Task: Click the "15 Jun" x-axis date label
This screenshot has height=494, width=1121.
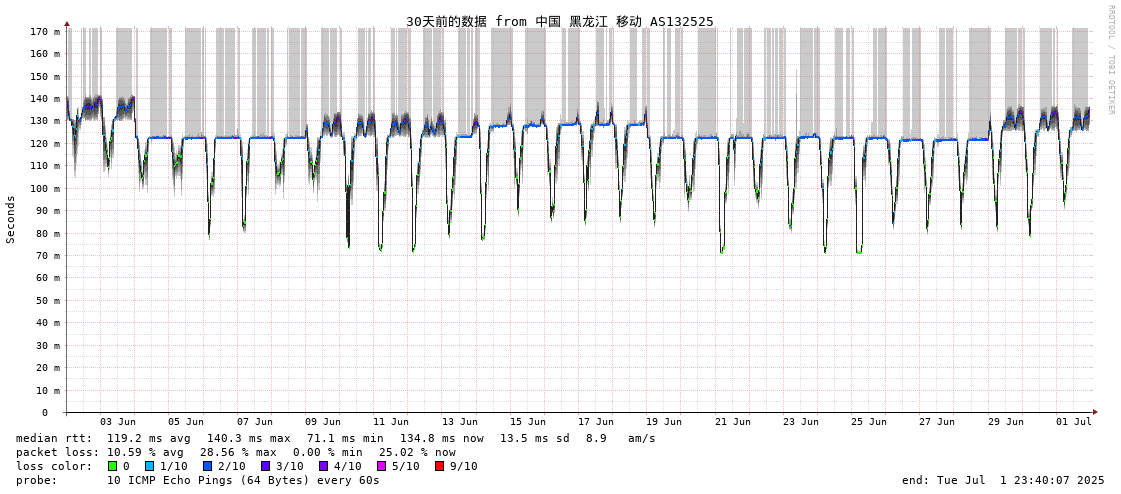Action: click(x=528, y=422)
